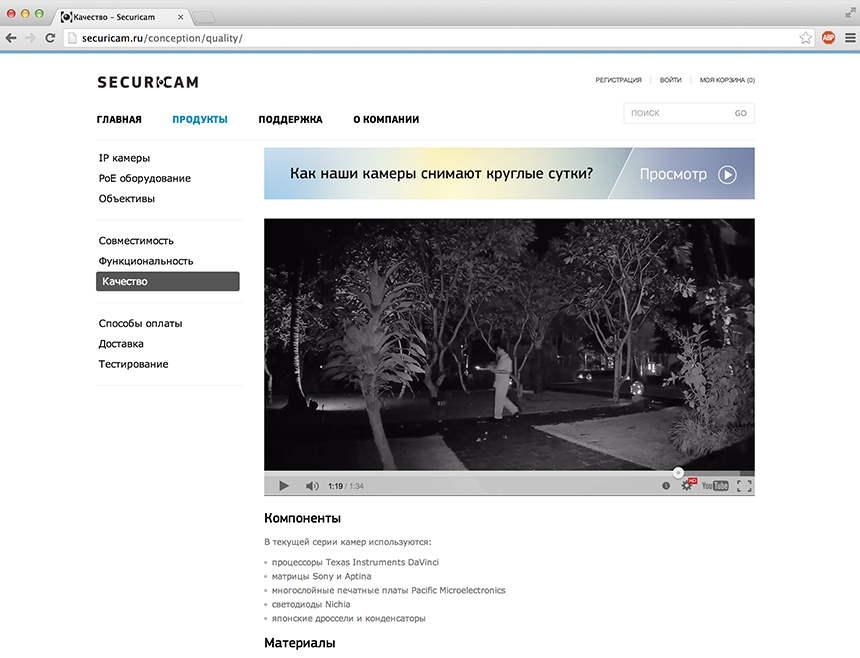Bookmark page with star icon

(805, 38)
